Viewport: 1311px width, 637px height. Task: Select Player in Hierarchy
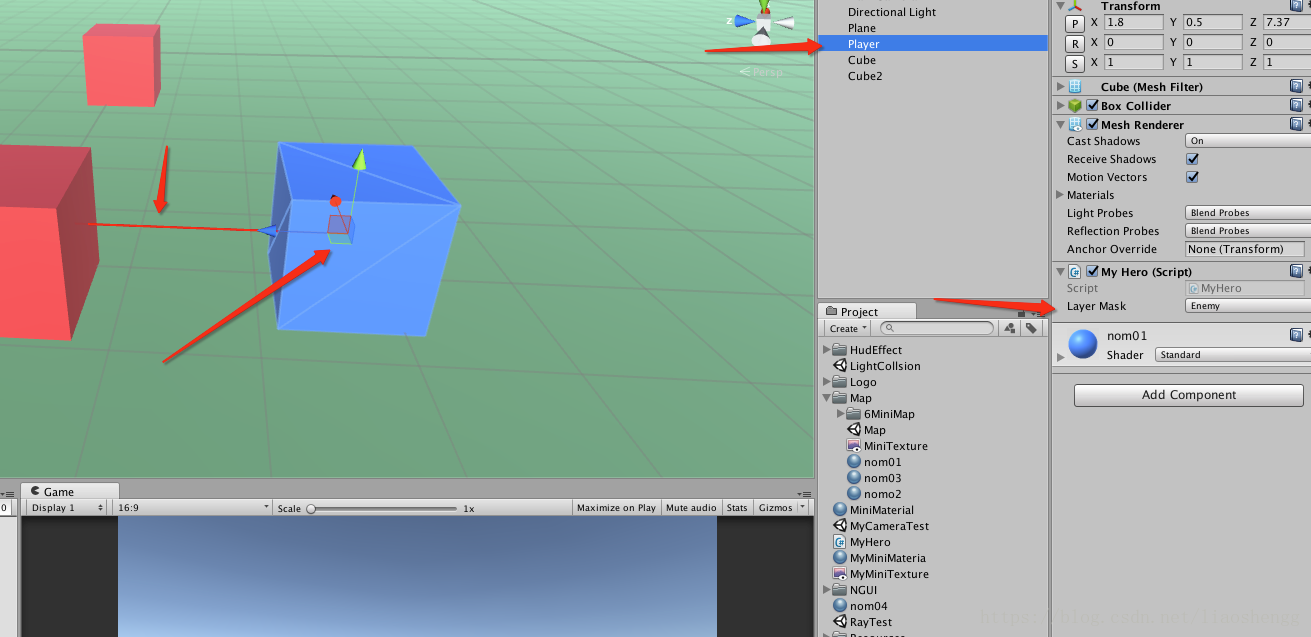[932, 44]
